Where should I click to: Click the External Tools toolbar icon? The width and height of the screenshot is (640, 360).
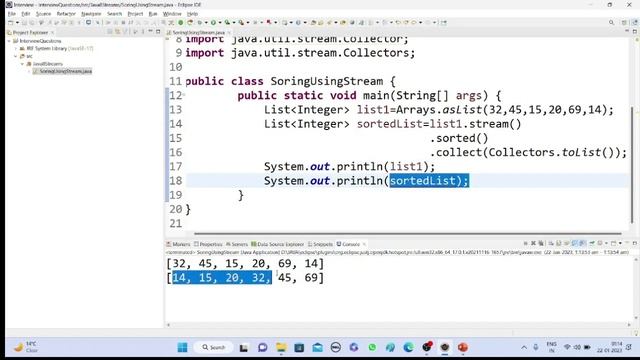pyautogui.click(x=241, y=22)
